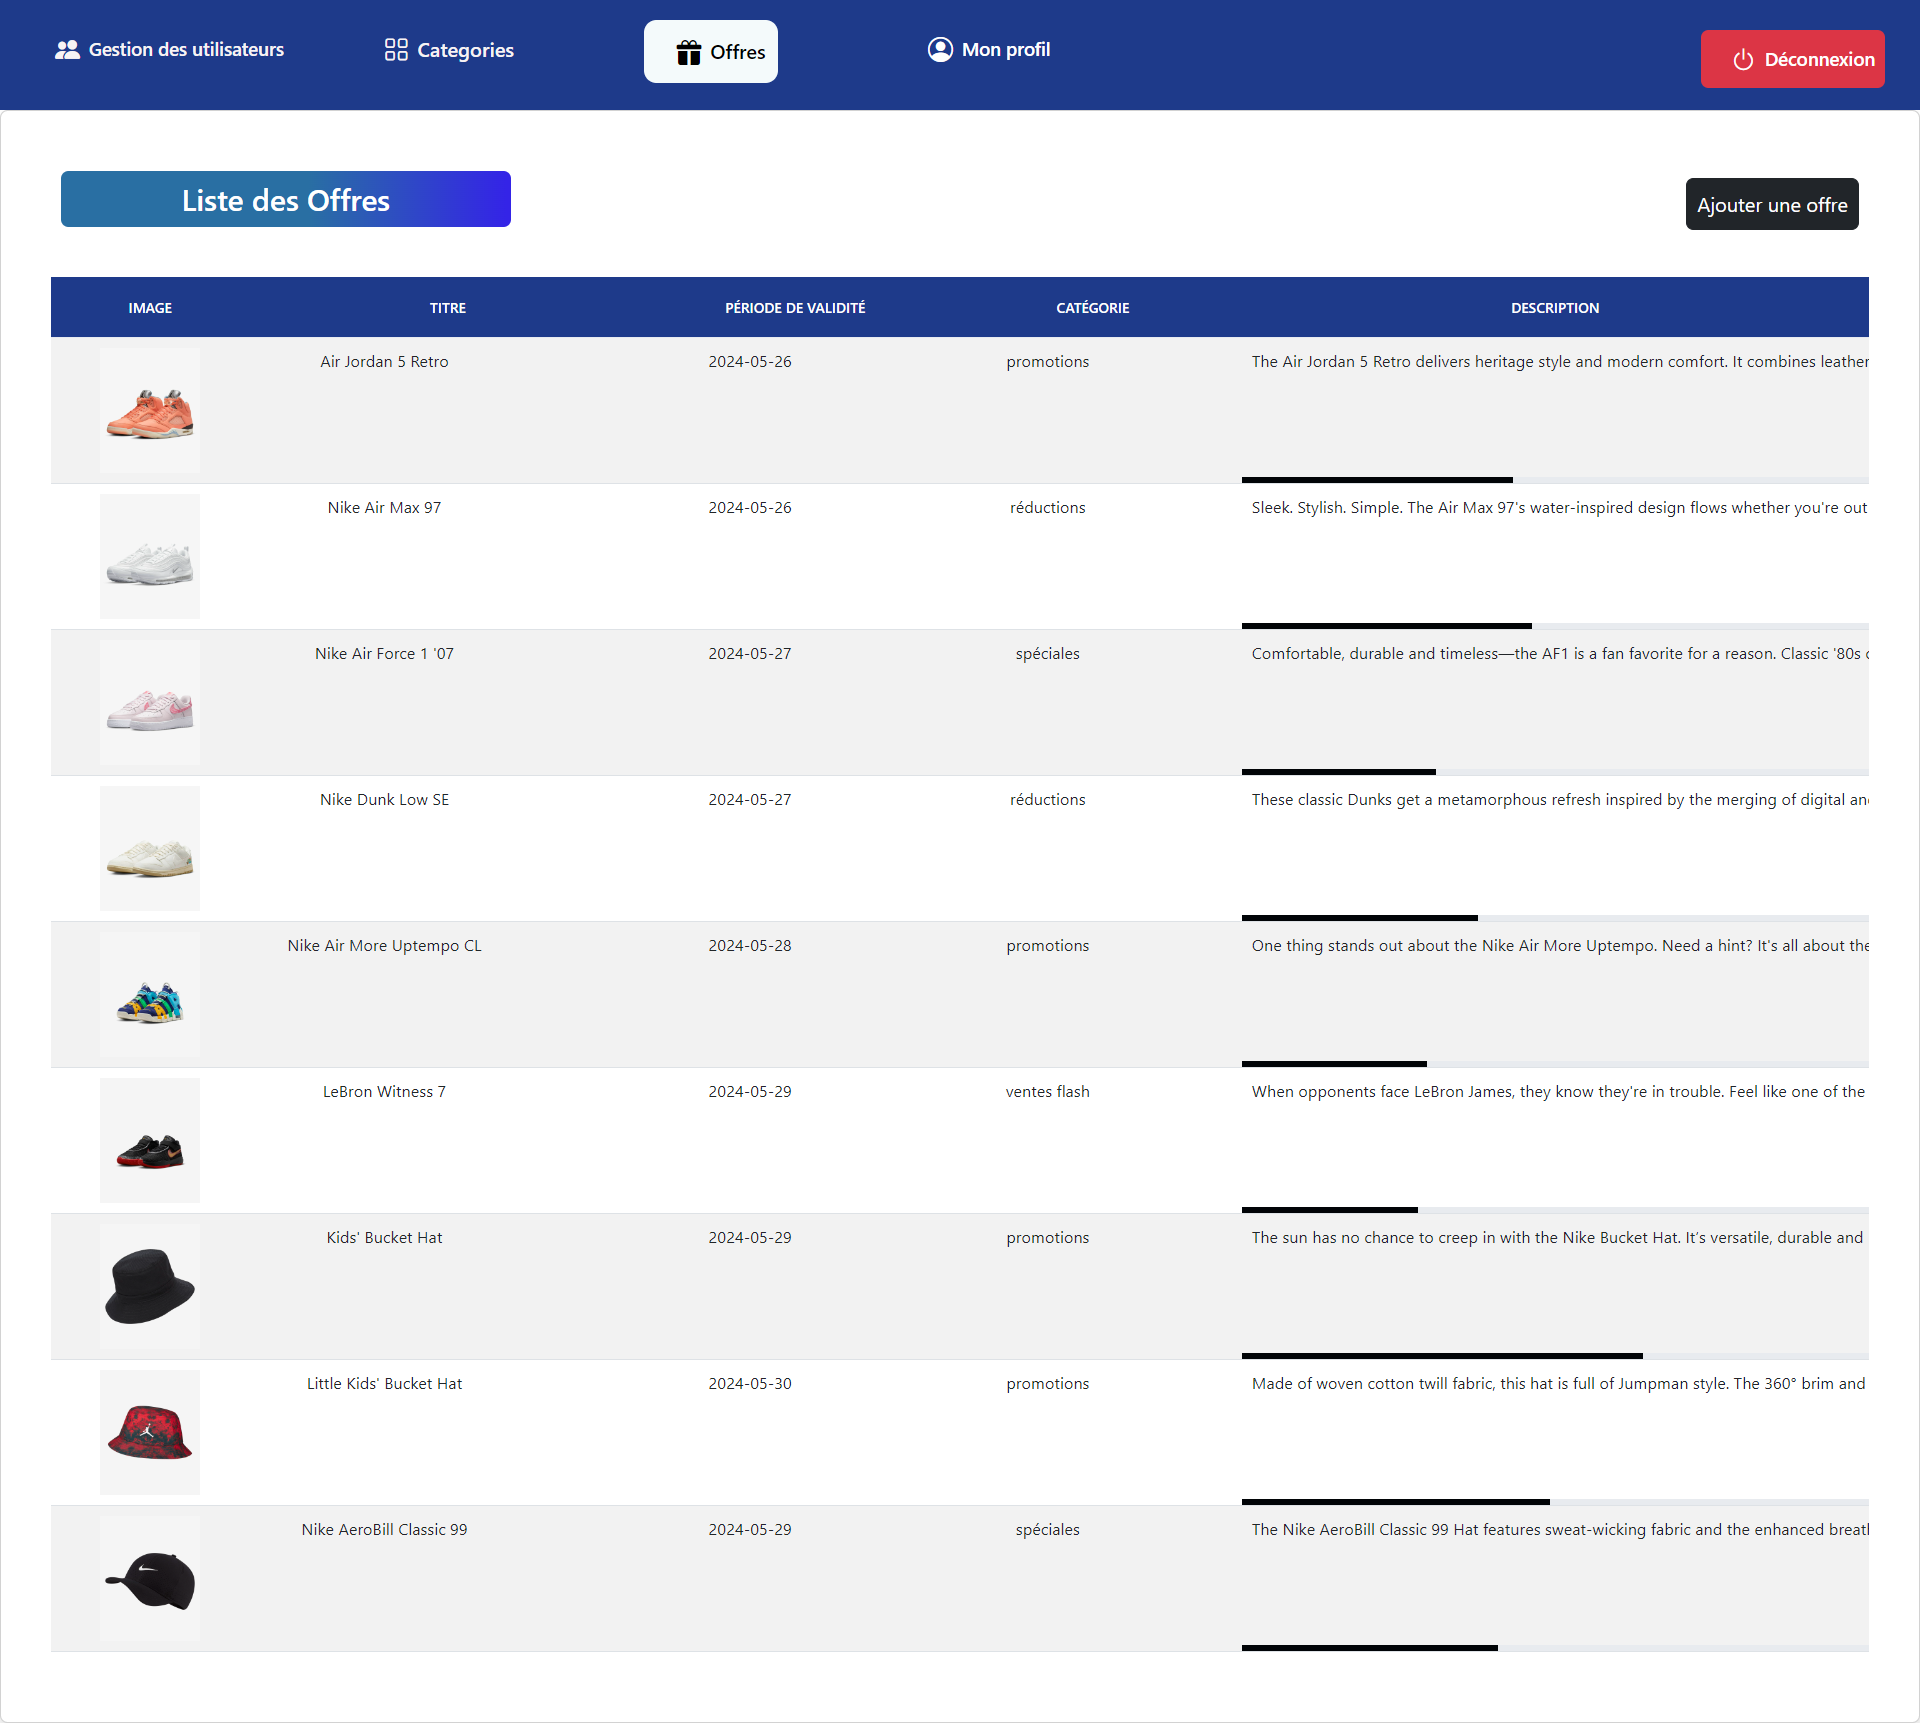Click the Nike AeroBill Classic 99 description scrollbar
1920x1723 pixels.
coord(1370,1648)
